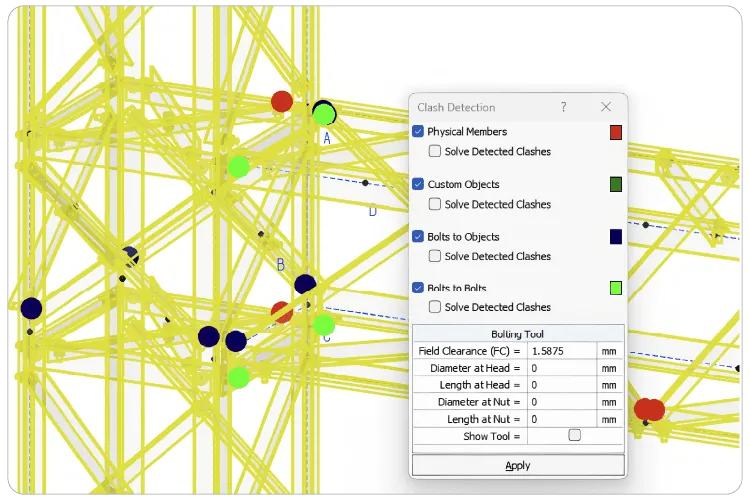Click the Clash Detection dialog title
The height and width of the screenshot is (500, 750).
(456, 107)
